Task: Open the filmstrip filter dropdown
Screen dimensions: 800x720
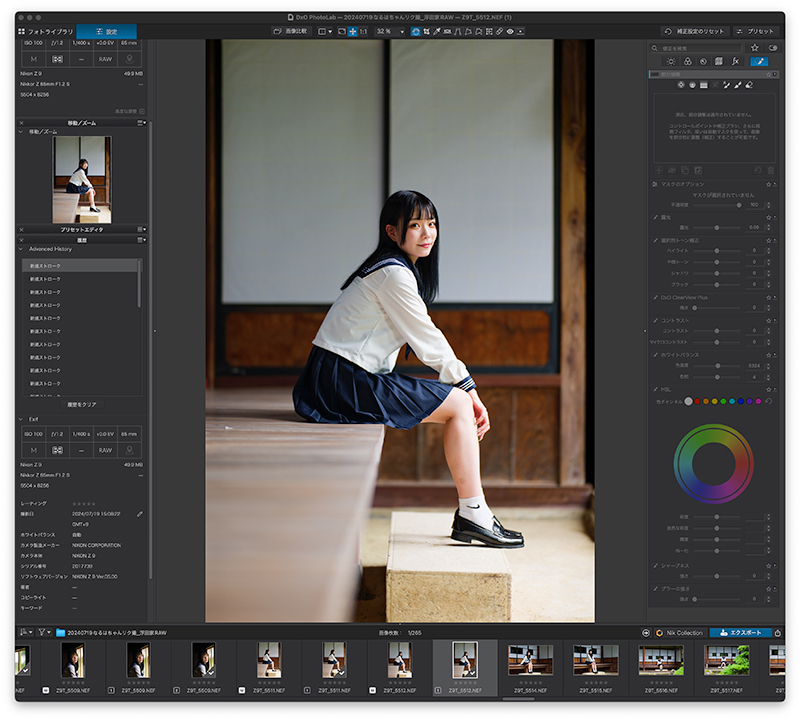Action: pos(44,633)
